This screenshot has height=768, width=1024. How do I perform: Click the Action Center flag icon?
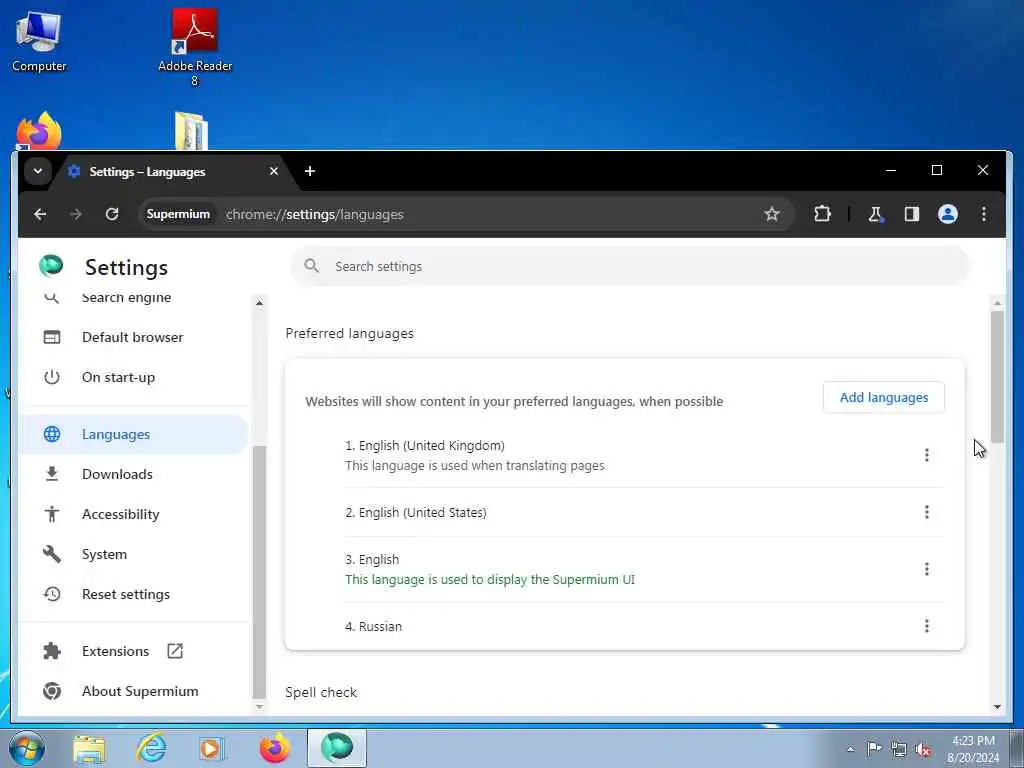click(x=874, y=749)
